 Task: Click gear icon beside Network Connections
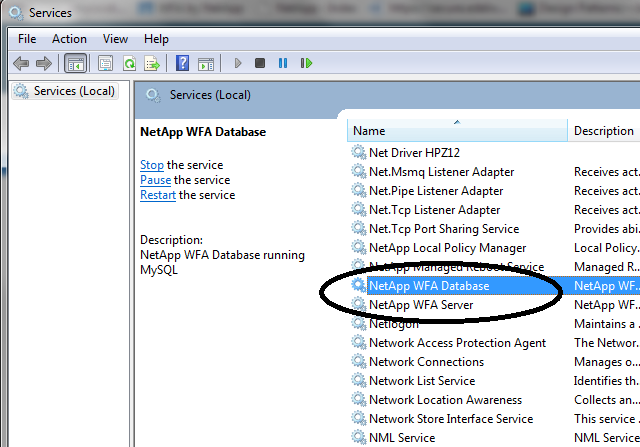point(359,361)
